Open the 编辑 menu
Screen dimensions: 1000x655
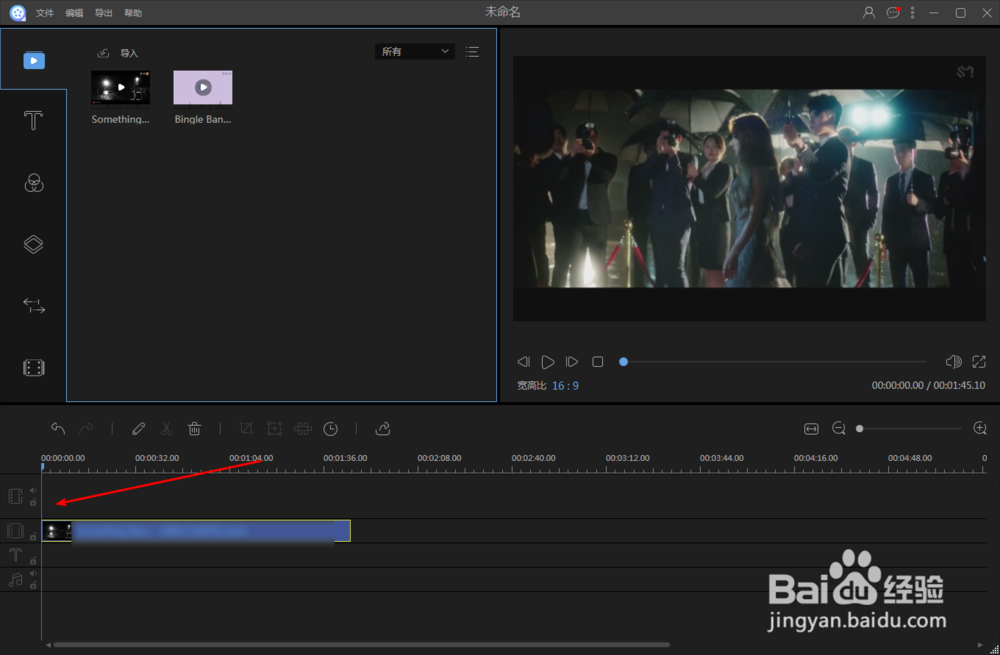[x=74, y=13]
